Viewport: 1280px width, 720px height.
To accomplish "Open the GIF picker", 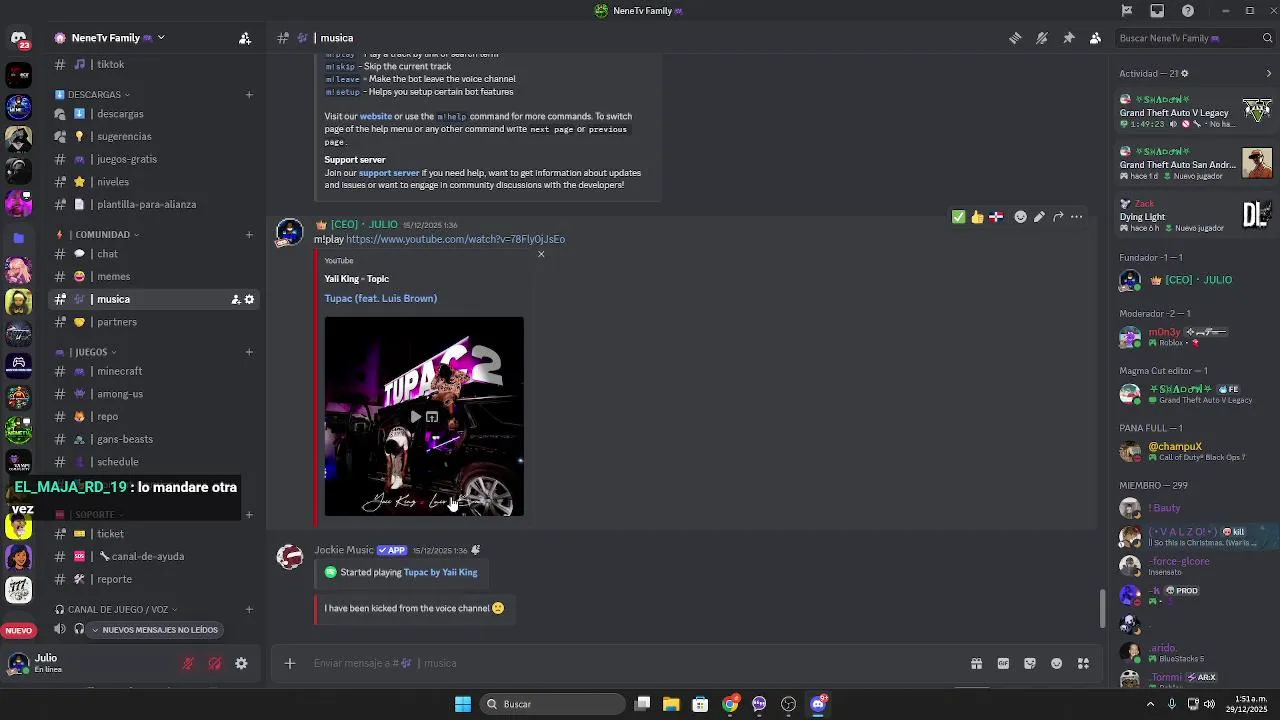I will click(1003, 663).
